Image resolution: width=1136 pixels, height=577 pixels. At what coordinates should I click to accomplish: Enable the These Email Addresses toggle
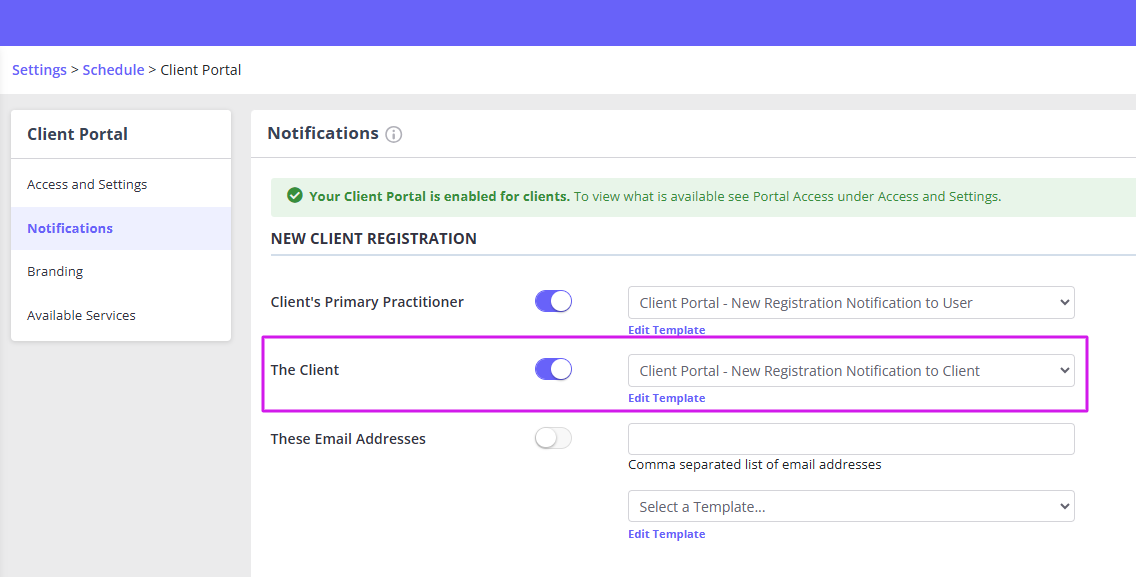click(x=553, y=438)
